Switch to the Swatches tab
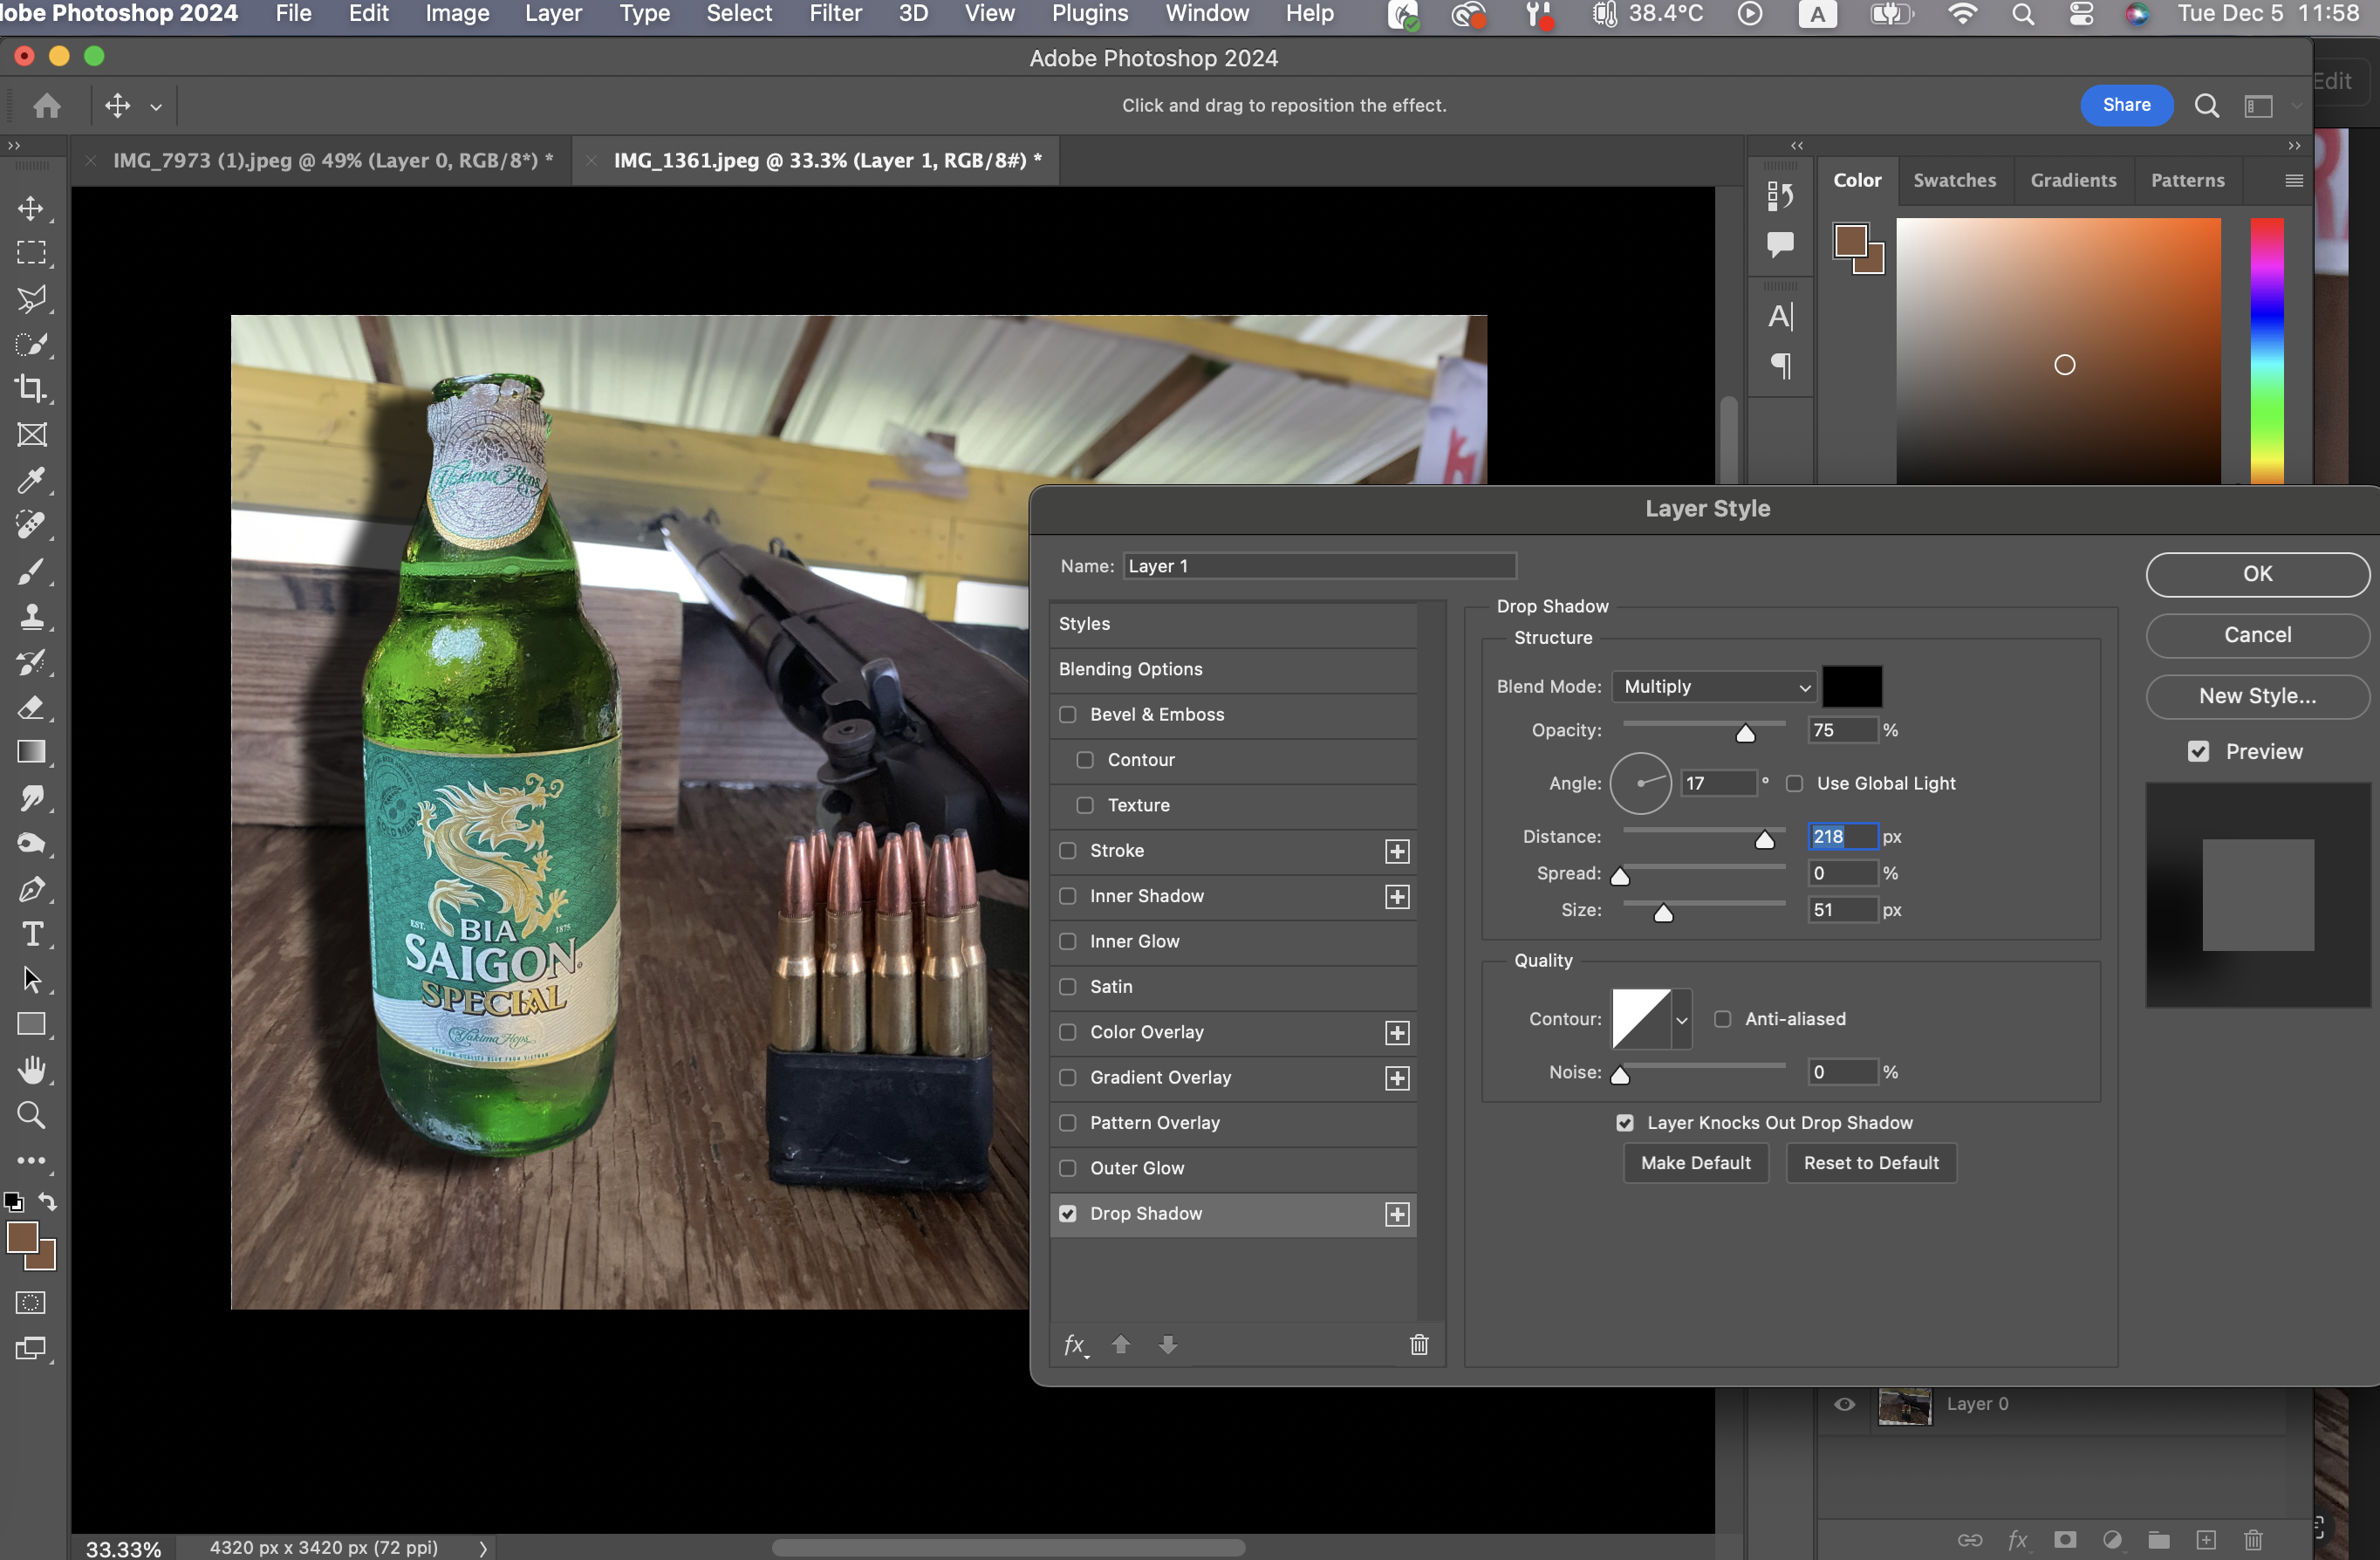 click(1954, 181)
